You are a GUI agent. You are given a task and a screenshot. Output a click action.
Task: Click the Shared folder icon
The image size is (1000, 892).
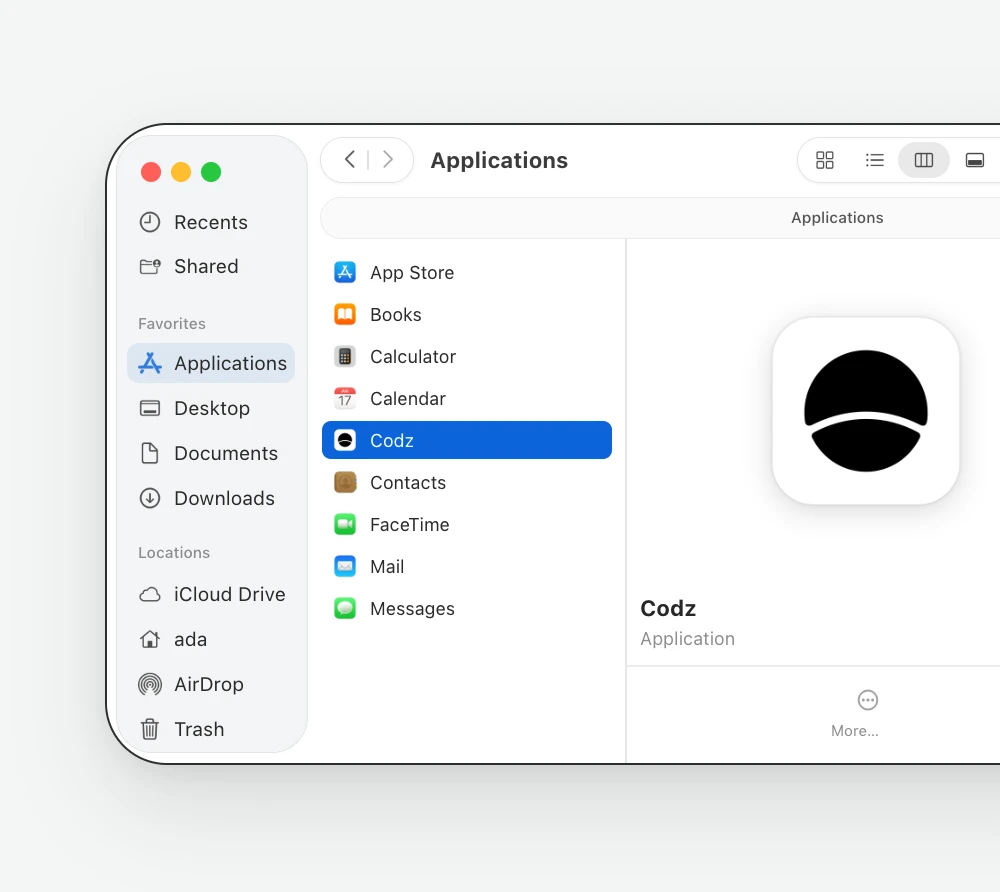tap(150, 266)
